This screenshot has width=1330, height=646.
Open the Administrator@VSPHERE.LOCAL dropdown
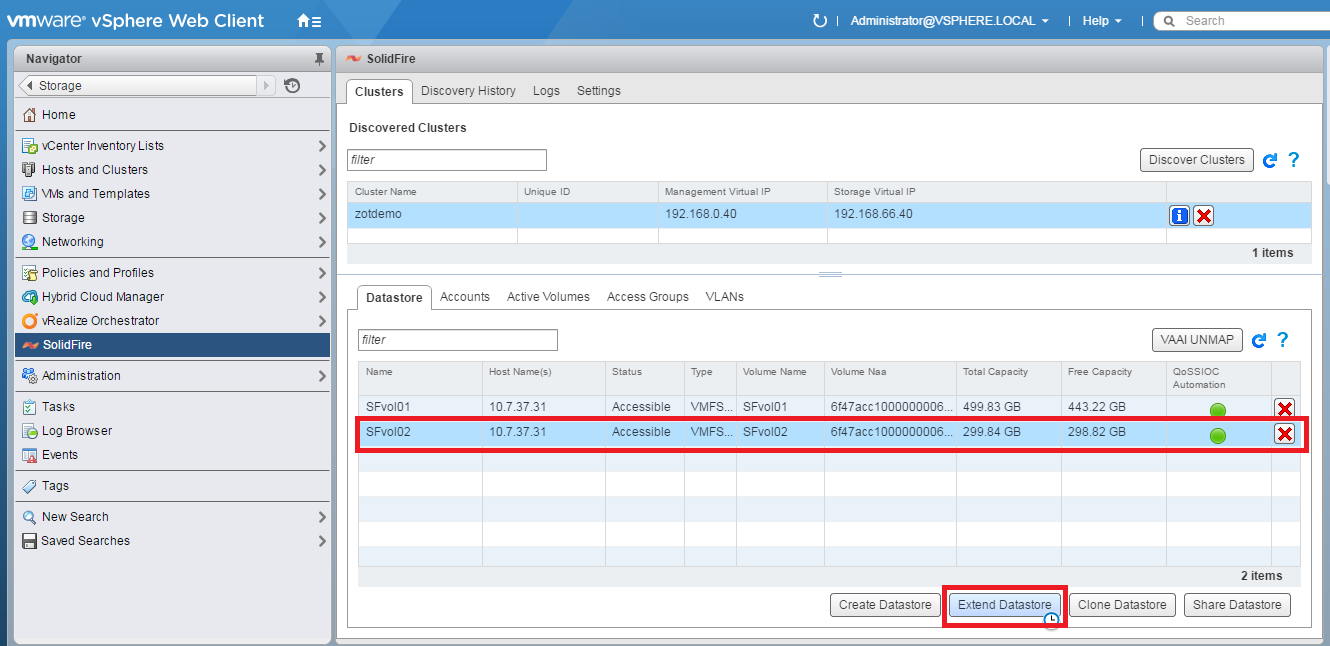(x=950, y=20)
